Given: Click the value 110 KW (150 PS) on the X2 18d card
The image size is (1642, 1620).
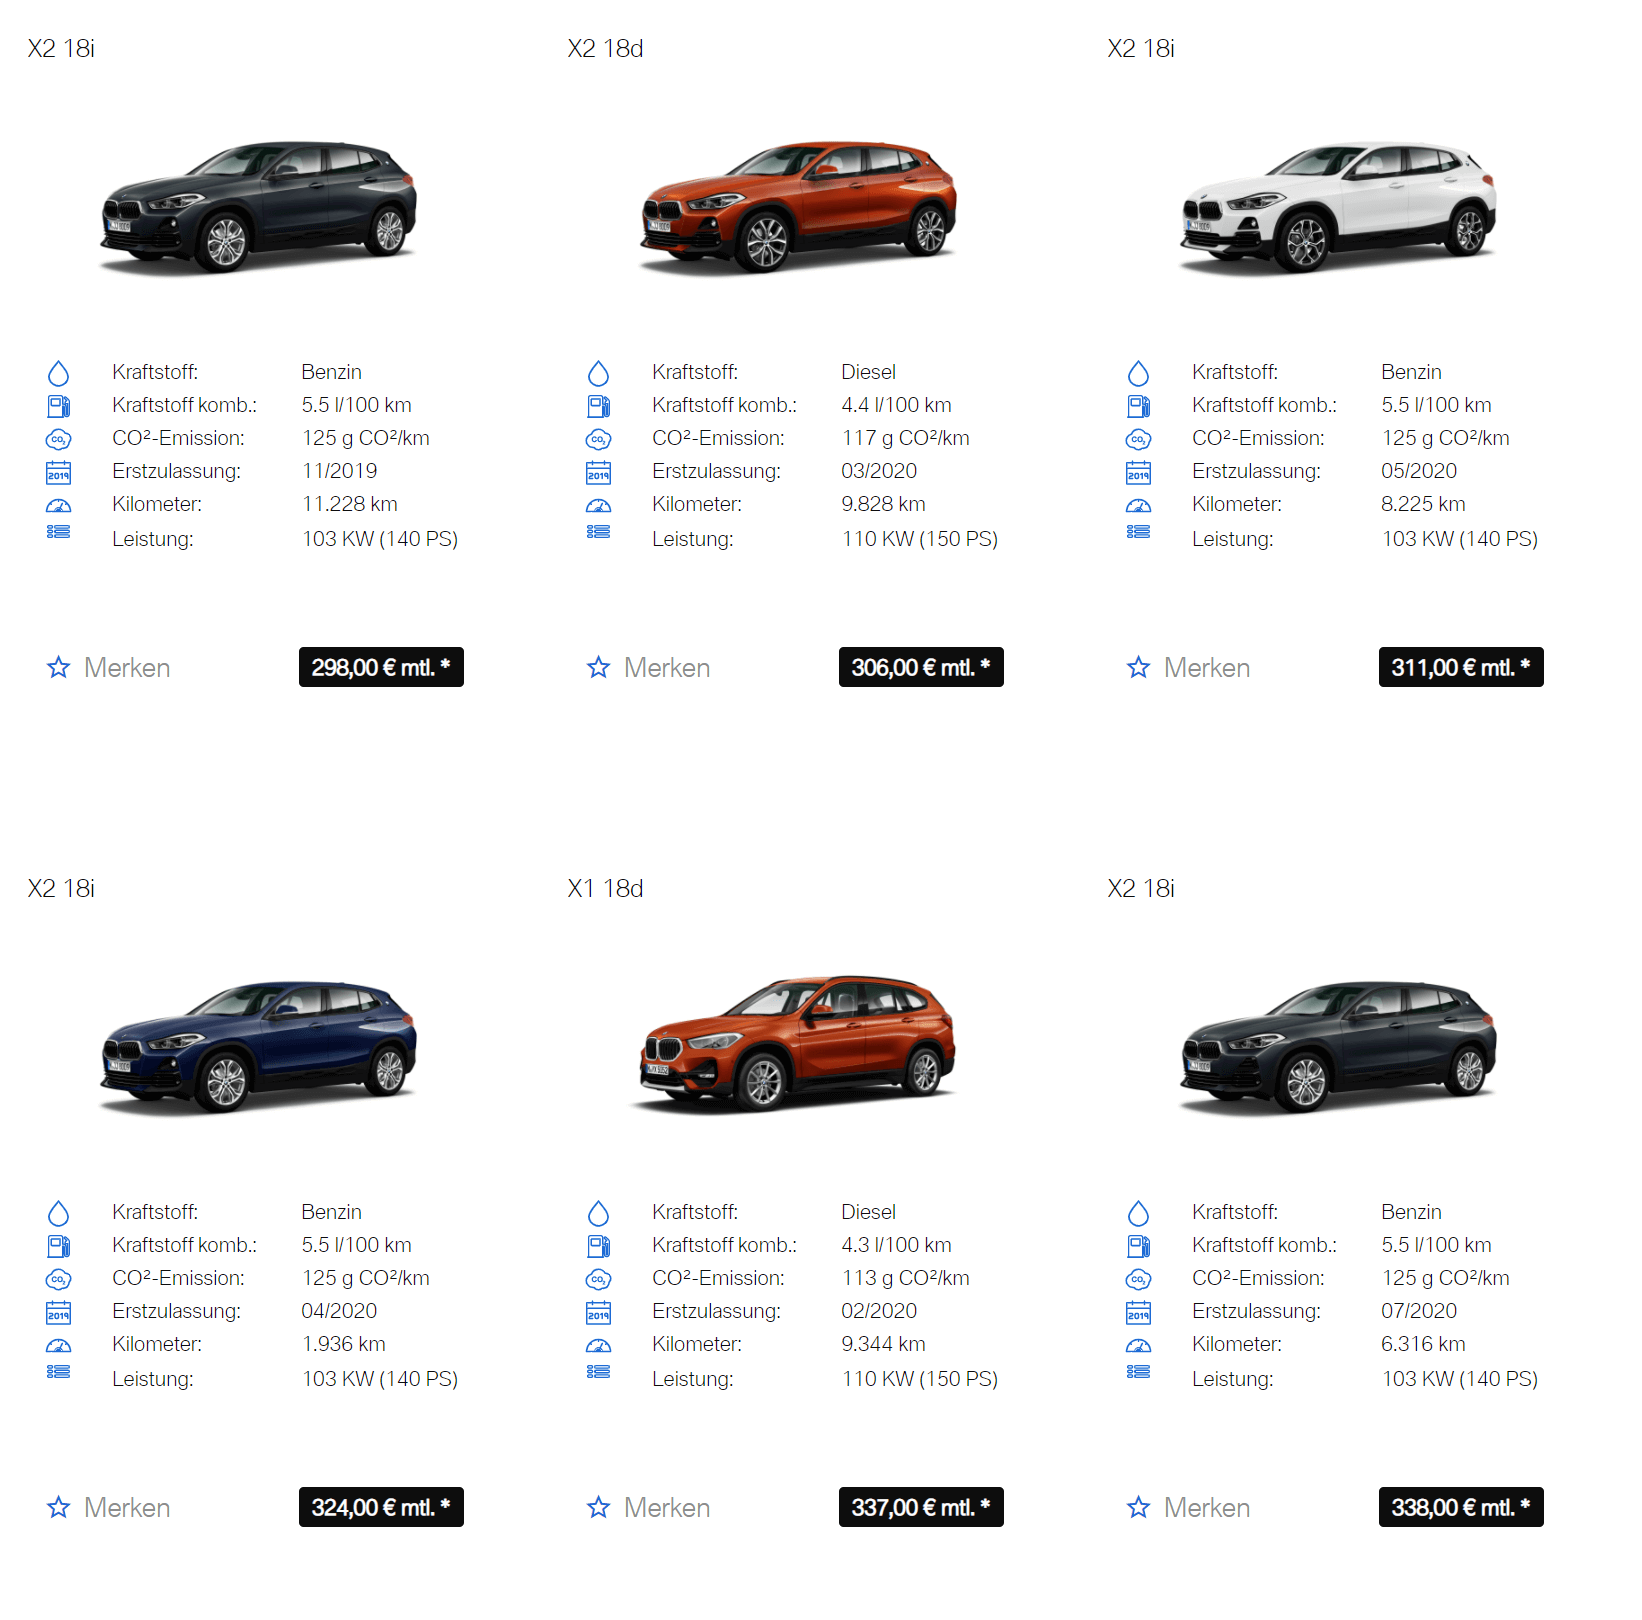Looking at the screenshot, I should point(920,539).
